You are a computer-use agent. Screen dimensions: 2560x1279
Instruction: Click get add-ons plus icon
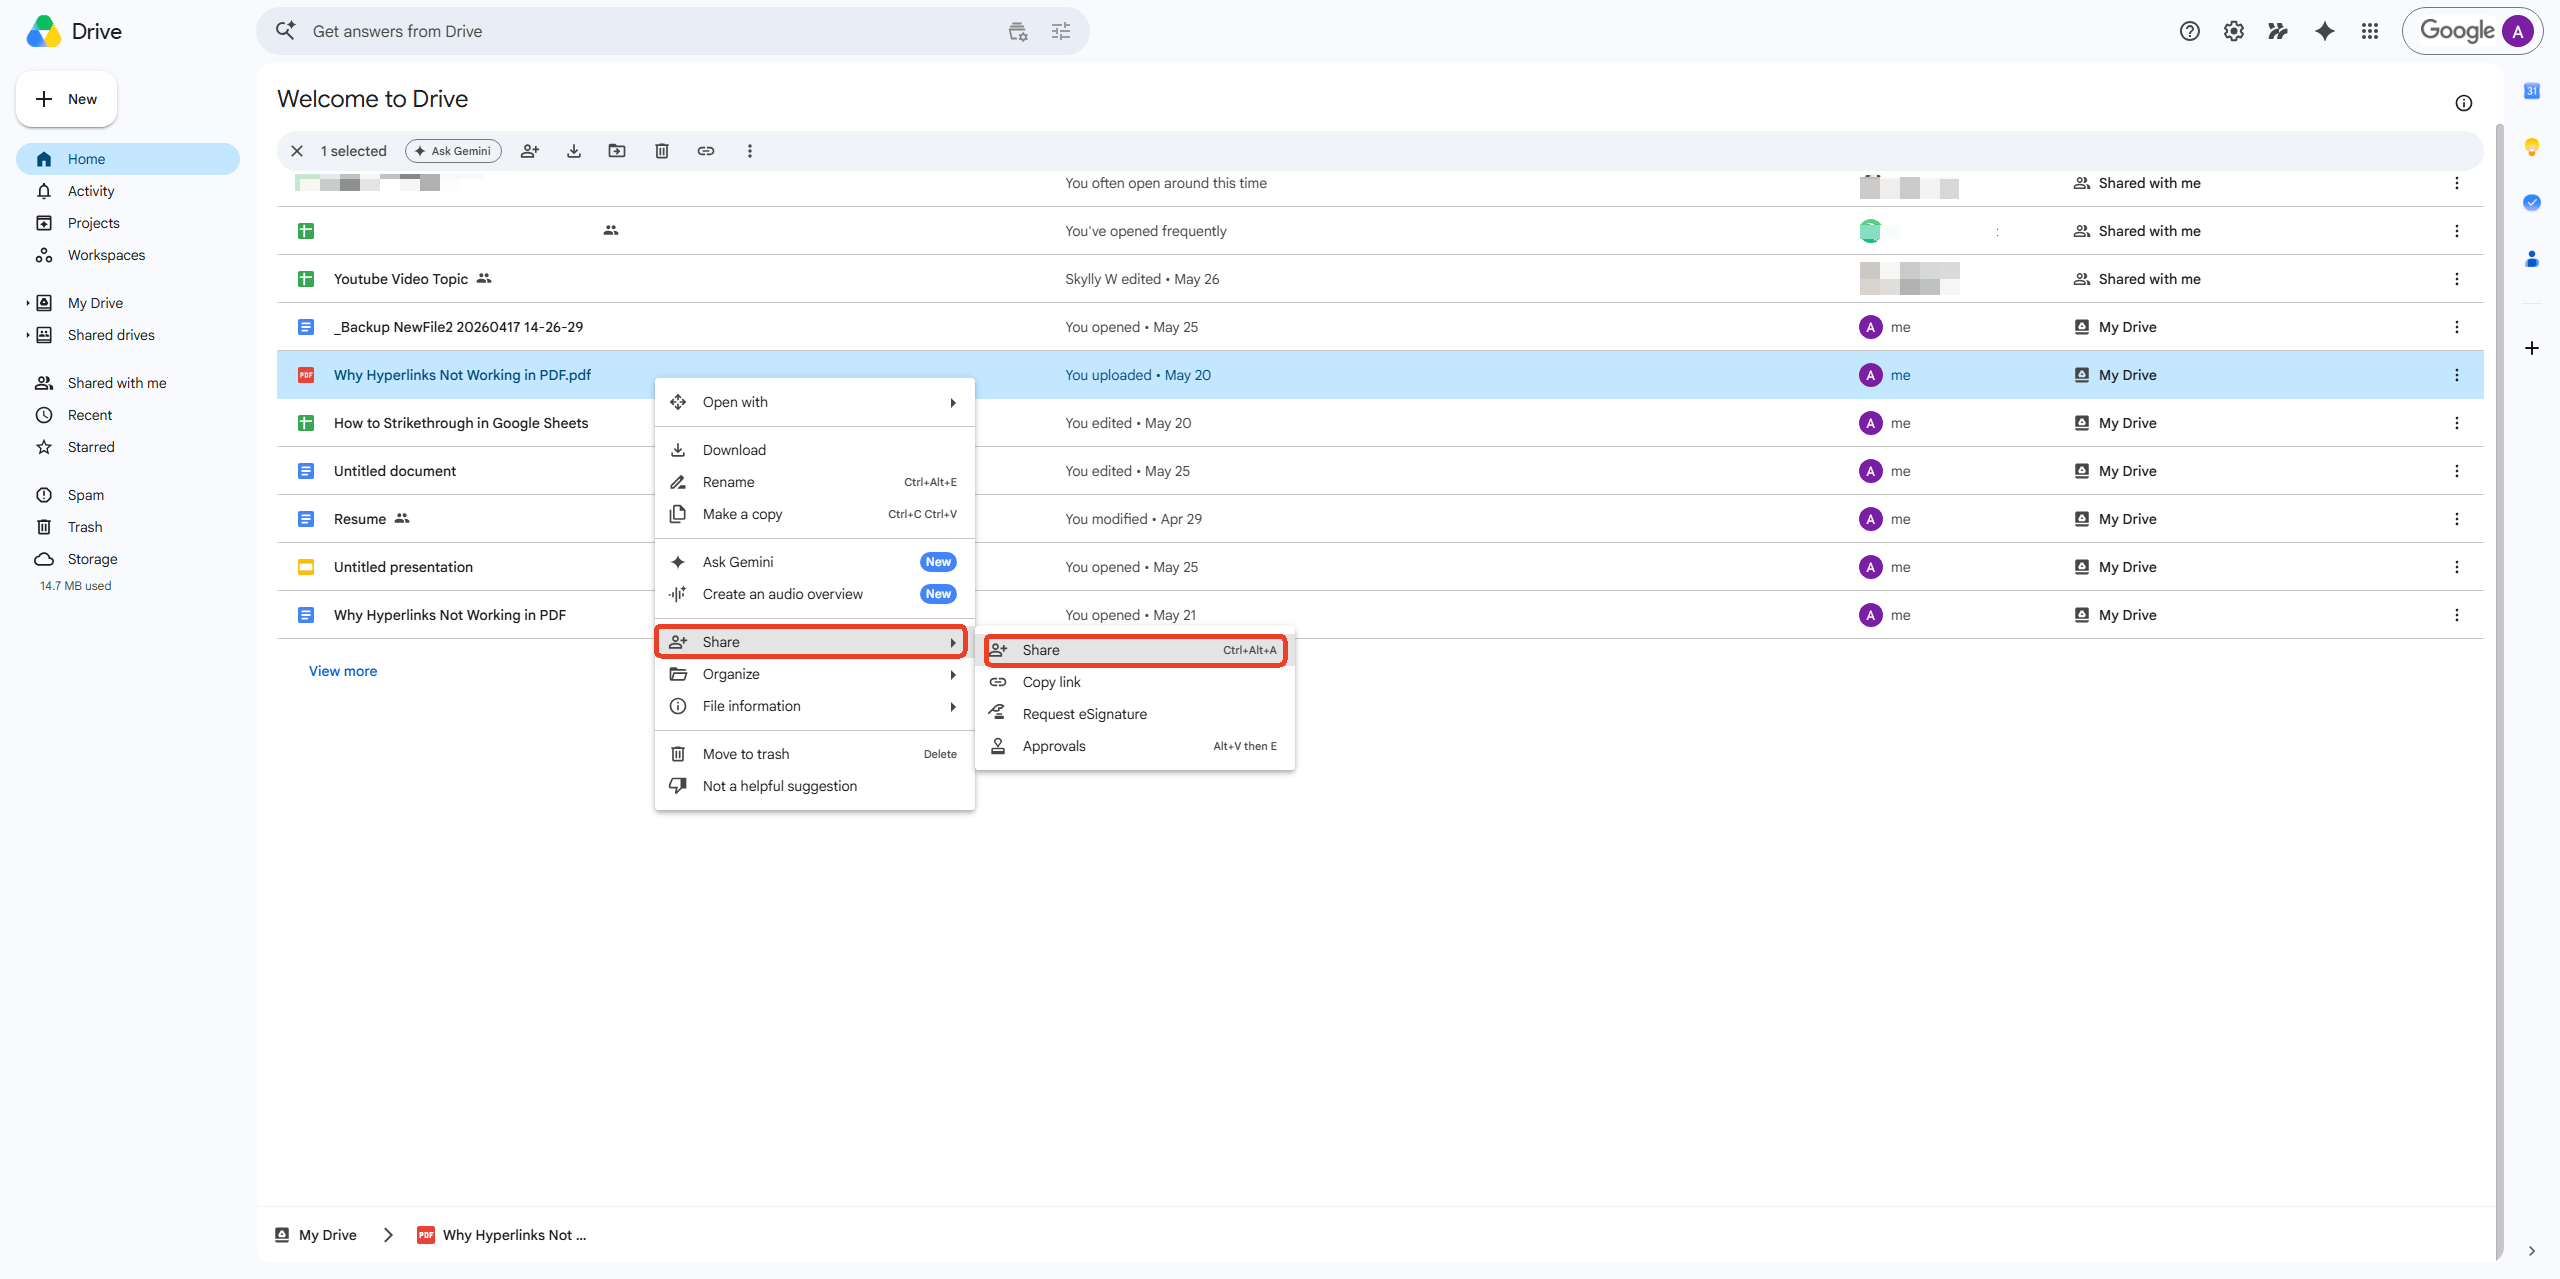click(x=2531, y=348)
